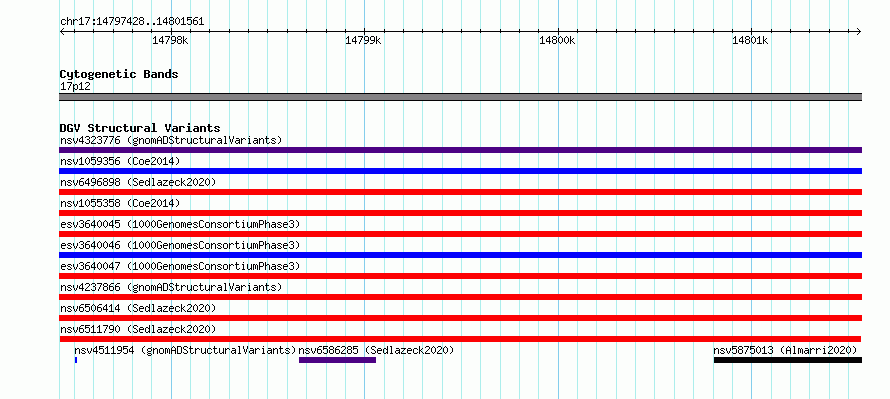Click the right arrow of the ruler
This screenshot has height=399, width=890.
click(859, 31)
